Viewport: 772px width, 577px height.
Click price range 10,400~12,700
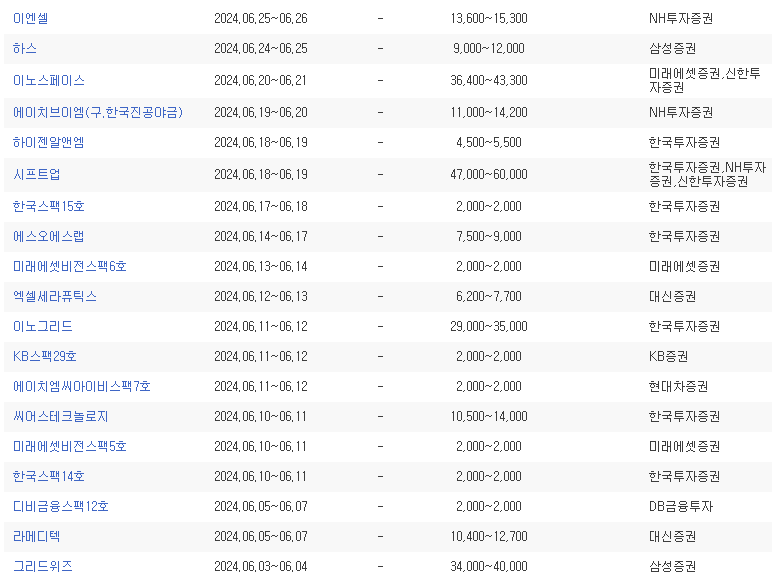(489, 537)
